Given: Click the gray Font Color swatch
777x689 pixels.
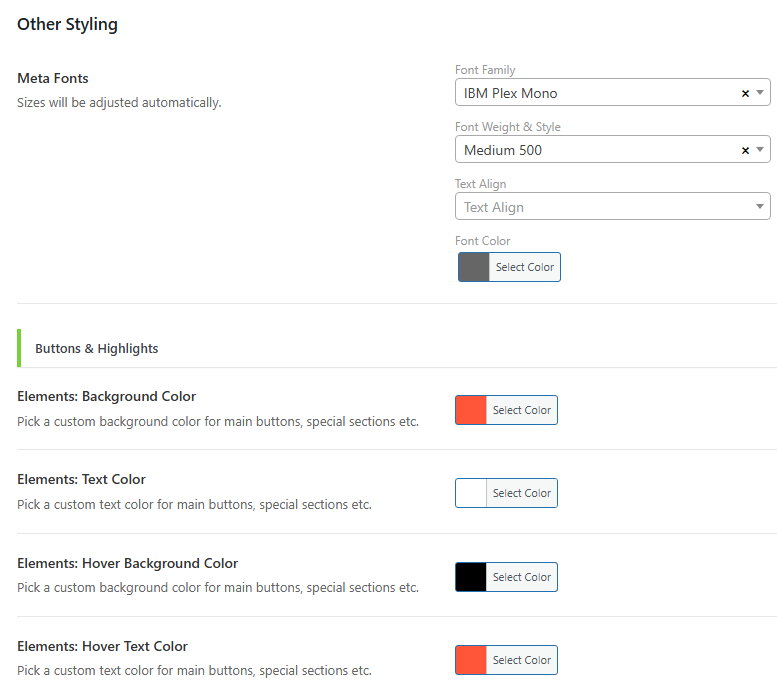Looking at the screenshot, I should (474, 267).
